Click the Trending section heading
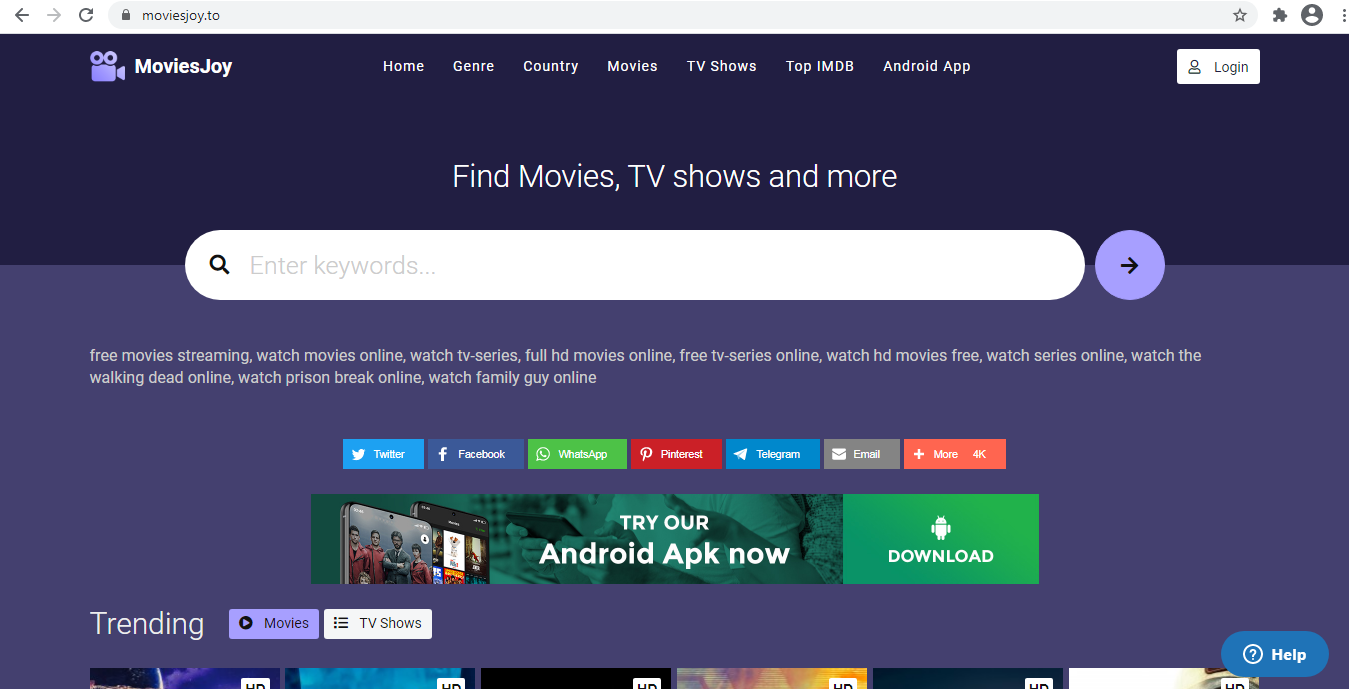 pyautogui.click(x=147, y=623)
